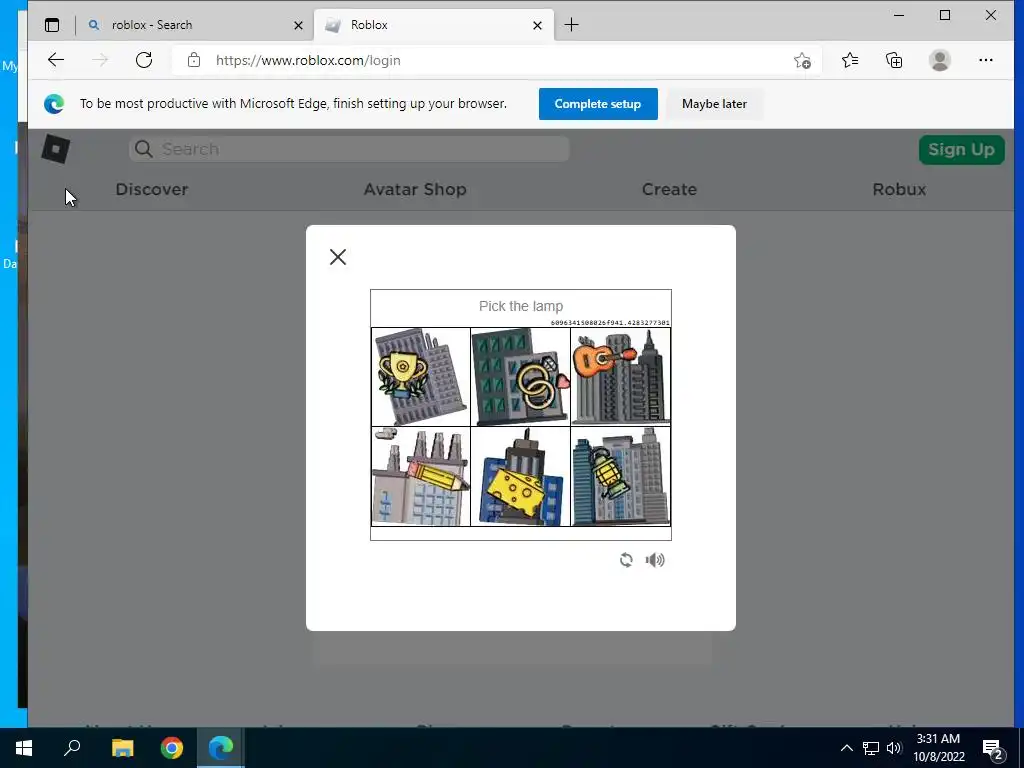Open a new browser tab
The width and height of the screenshot is (1024, 768).
[x=571, y=25]
